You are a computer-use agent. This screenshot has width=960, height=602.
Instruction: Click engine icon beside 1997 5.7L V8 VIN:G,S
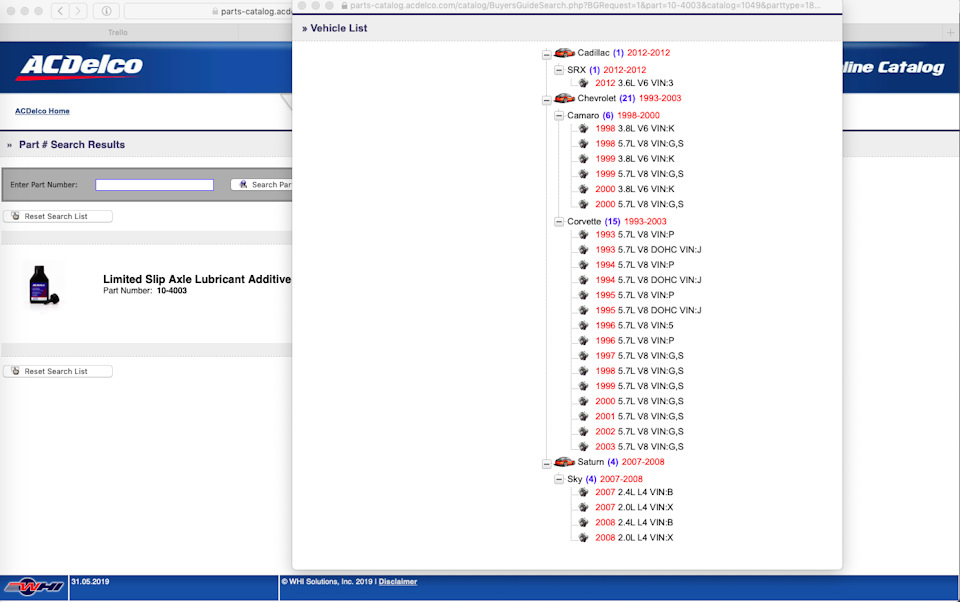[x=583, y=355]
